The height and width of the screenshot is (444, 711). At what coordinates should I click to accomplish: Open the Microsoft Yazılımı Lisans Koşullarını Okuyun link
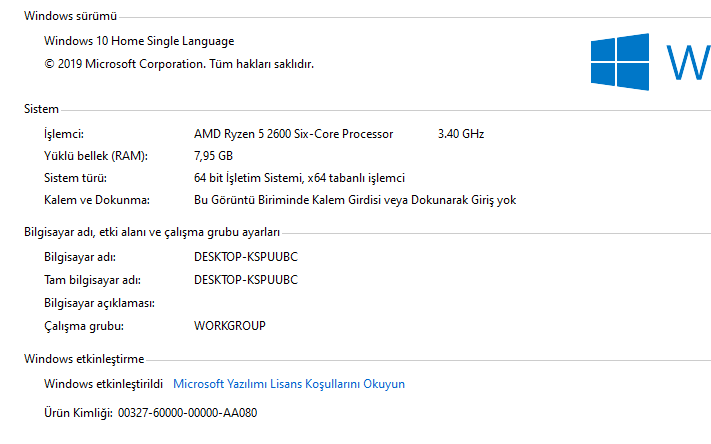289,384
